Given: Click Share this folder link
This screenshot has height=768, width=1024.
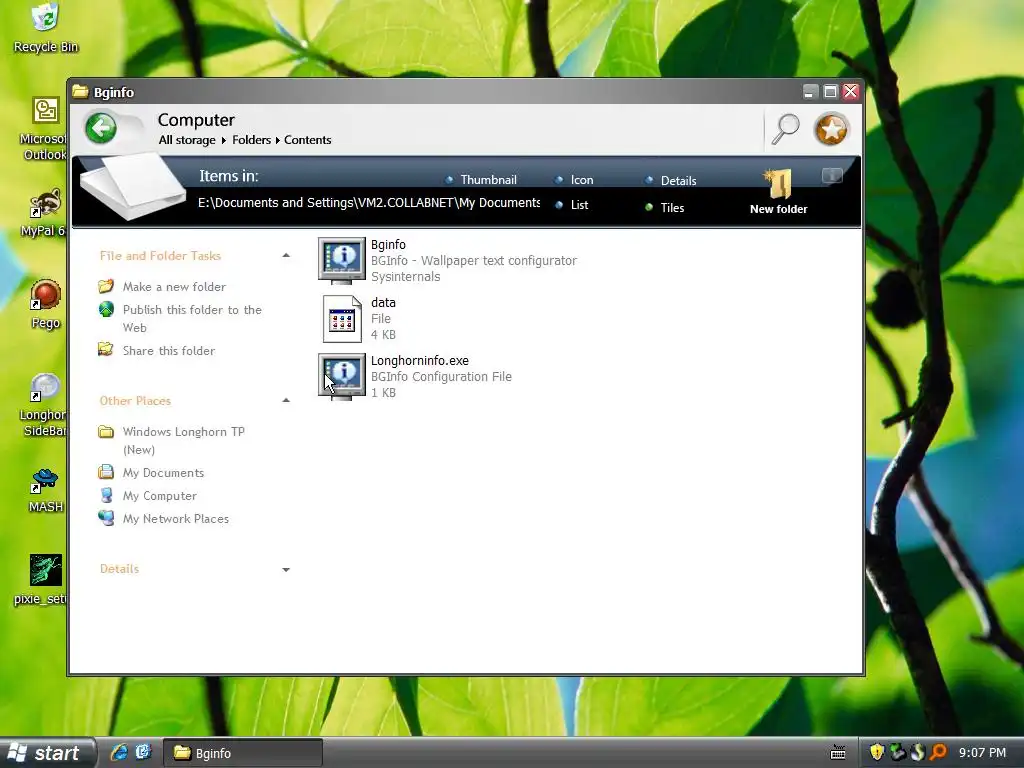Looking at the screenshot, I should point(168,351).
